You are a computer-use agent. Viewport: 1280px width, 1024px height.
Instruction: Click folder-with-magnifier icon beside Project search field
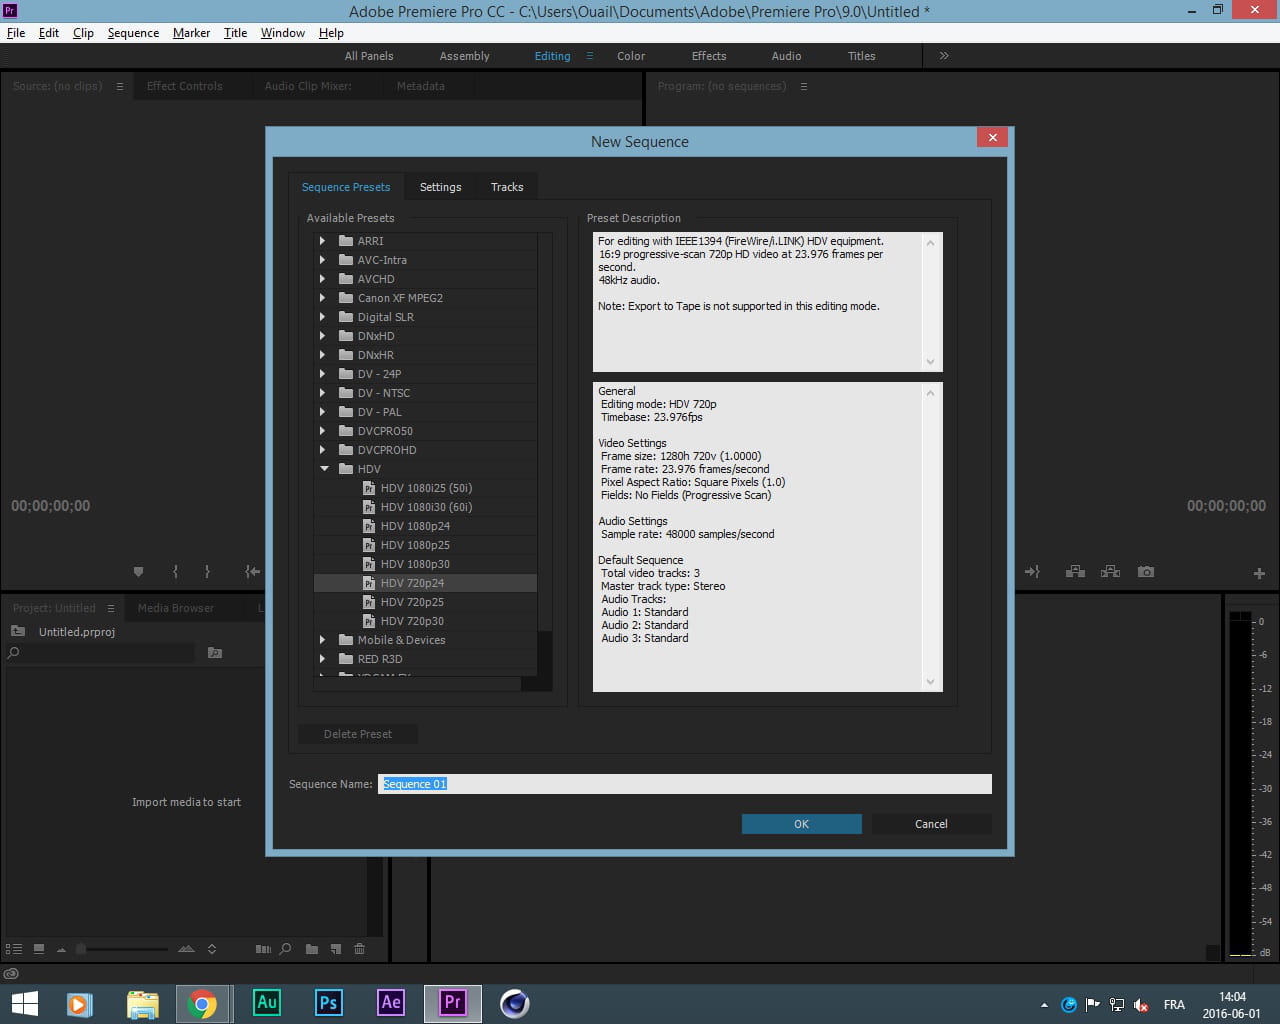pos(214,653)
